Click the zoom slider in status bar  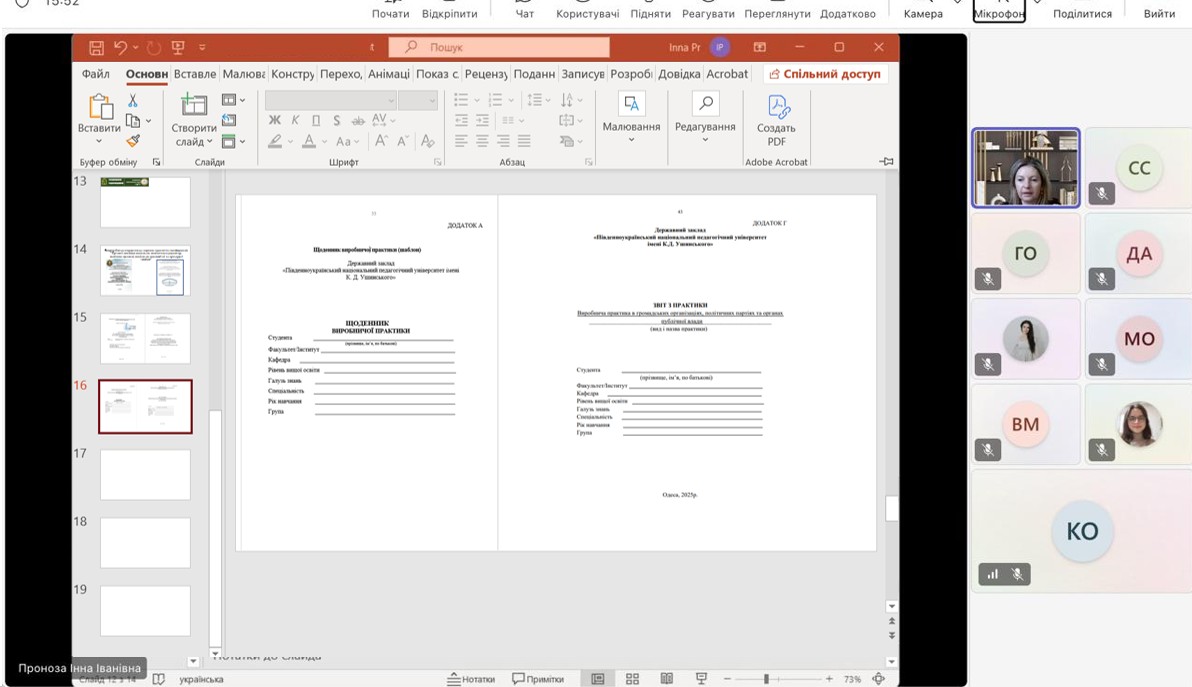pos(766,679)
